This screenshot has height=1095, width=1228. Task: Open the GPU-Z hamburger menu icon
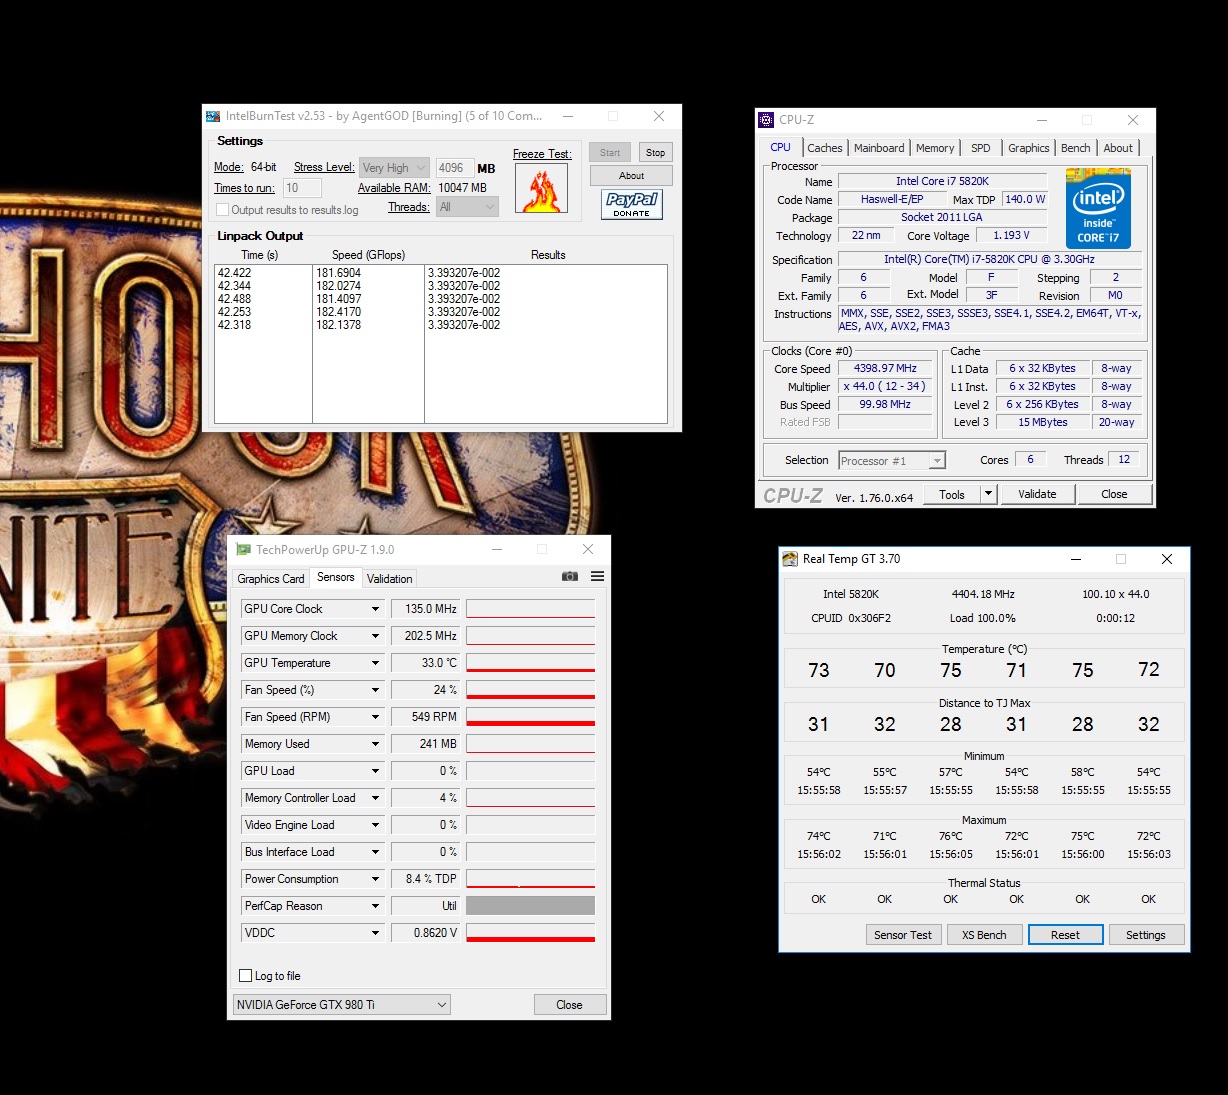(597, 576)
